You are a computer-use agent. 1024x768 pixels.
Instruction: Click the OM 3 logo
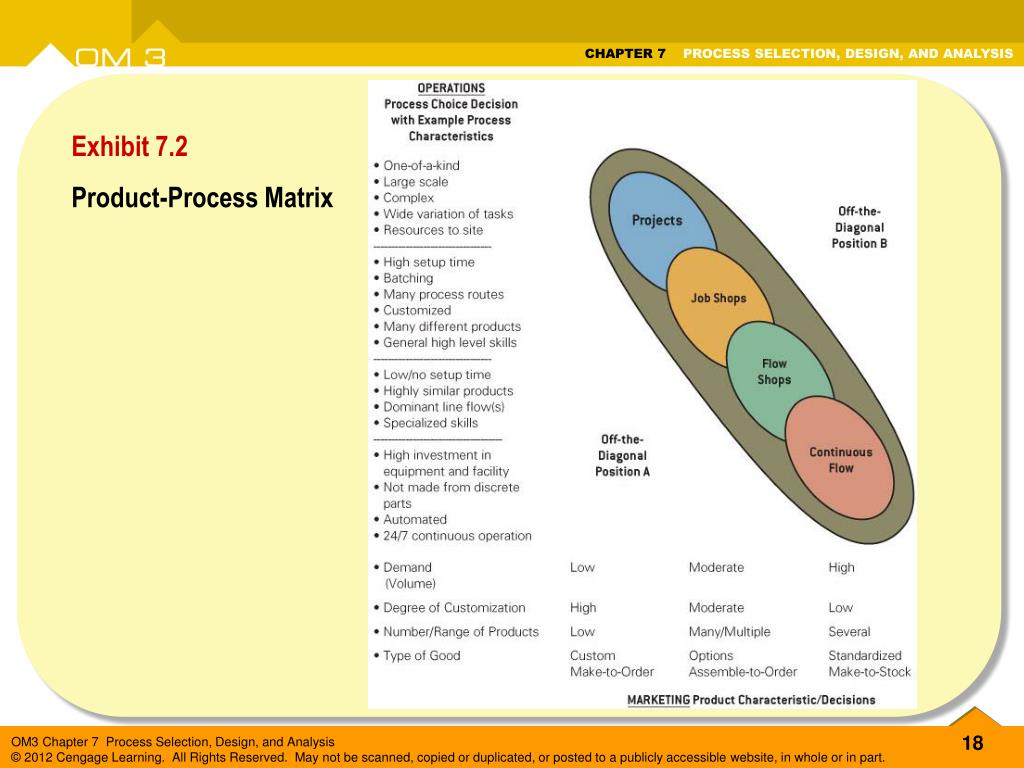pyautogui.click(x=120, y=57)
